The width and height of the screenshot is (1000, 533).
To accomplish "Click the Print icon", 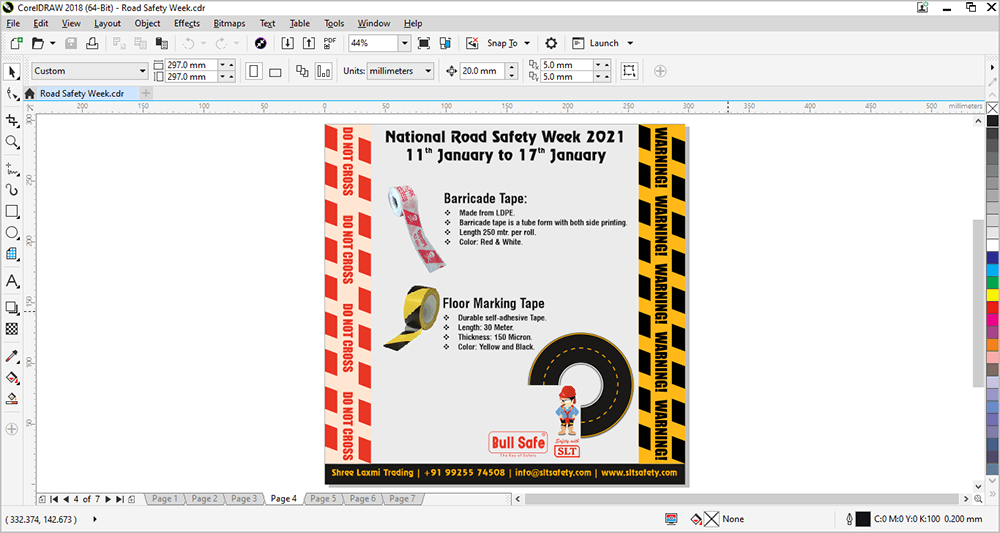I will pyautogui.click(x=92, y=43).
